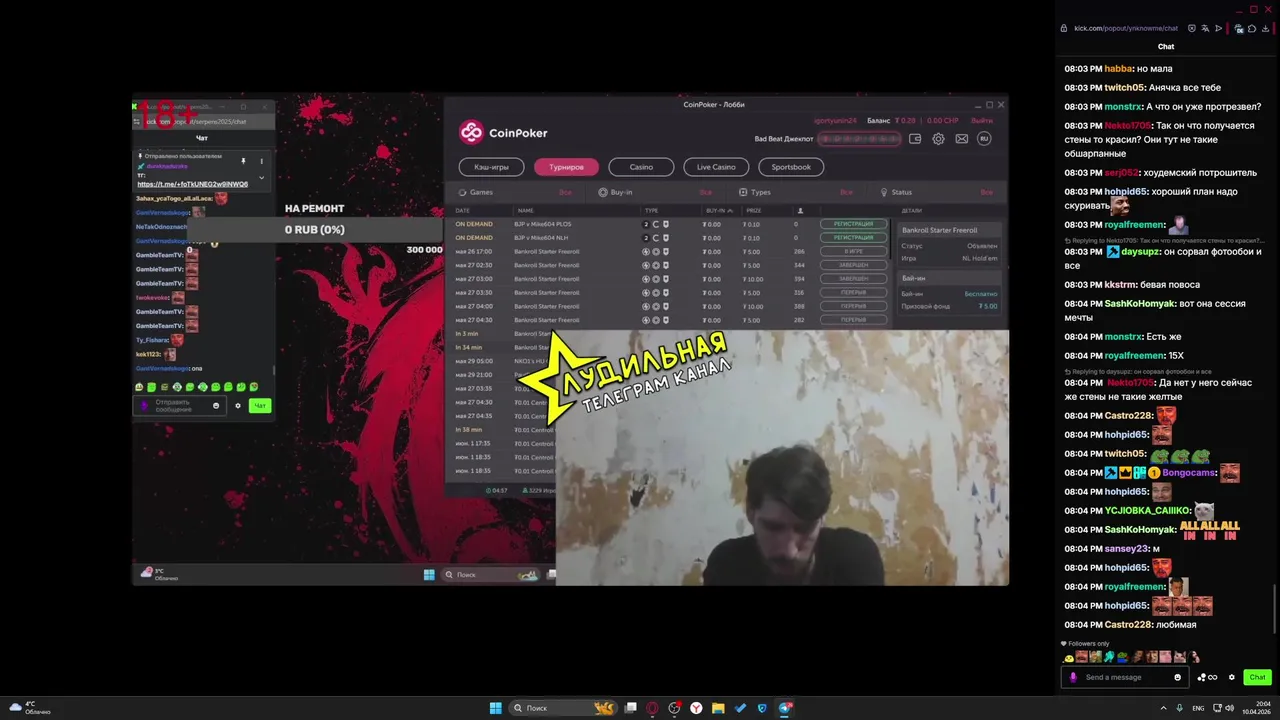Image resolution: width=1280 pixels, height=720 pixels.
Task: Click Выйти logout link in CoinPoker
Action: tap(982, 121)
